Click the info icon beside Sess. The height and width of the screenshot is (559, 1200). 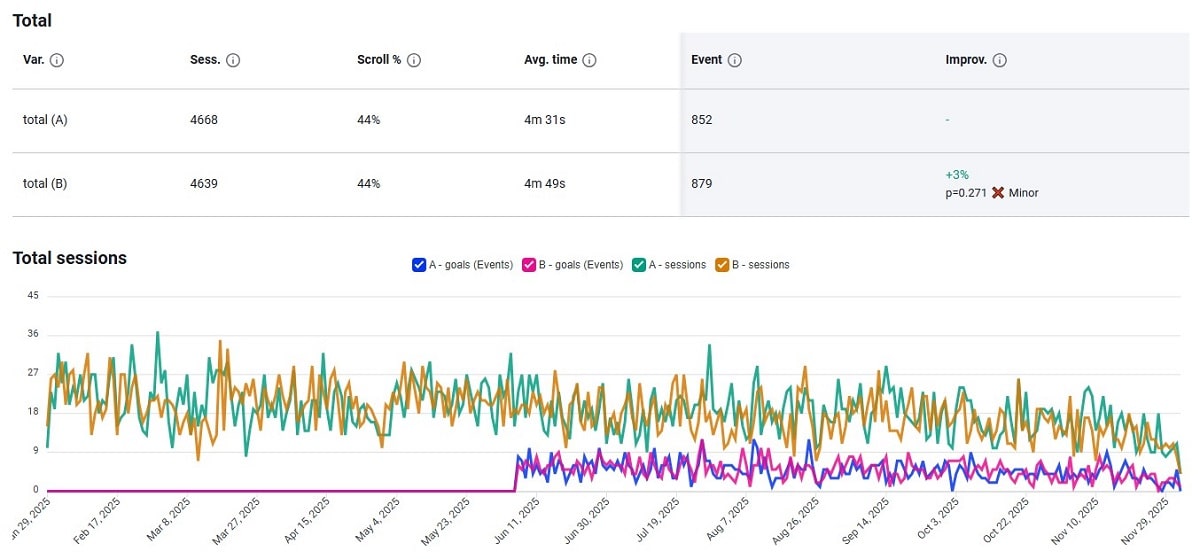(233, 60)
